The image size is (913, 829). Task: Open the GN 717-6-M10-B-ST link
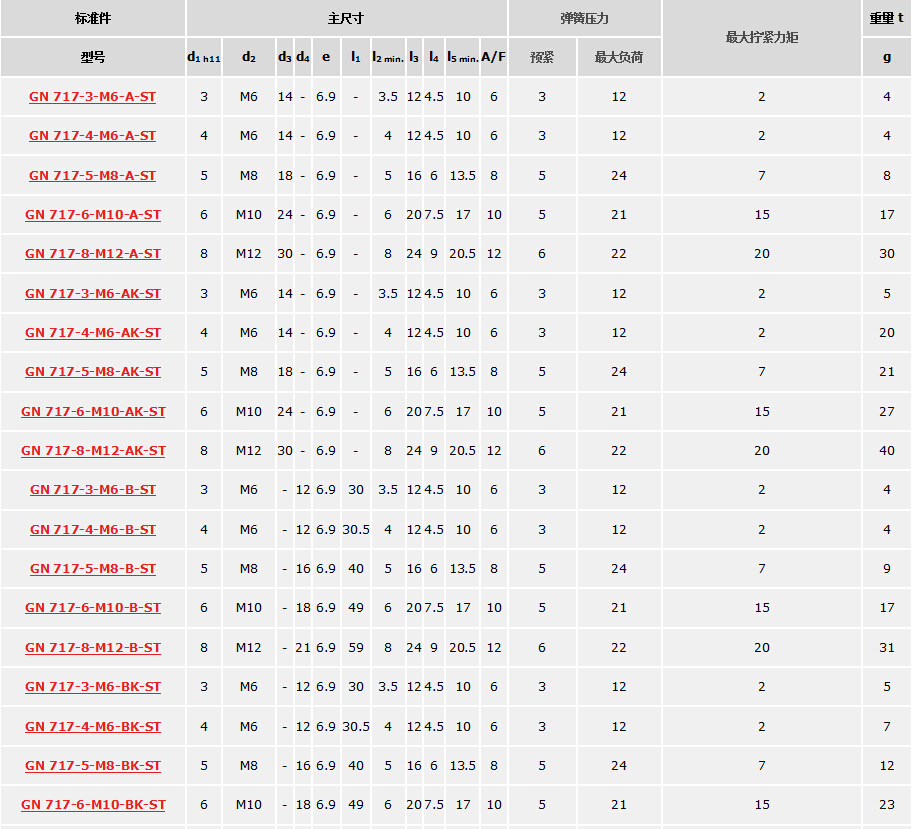click(93, 608)
